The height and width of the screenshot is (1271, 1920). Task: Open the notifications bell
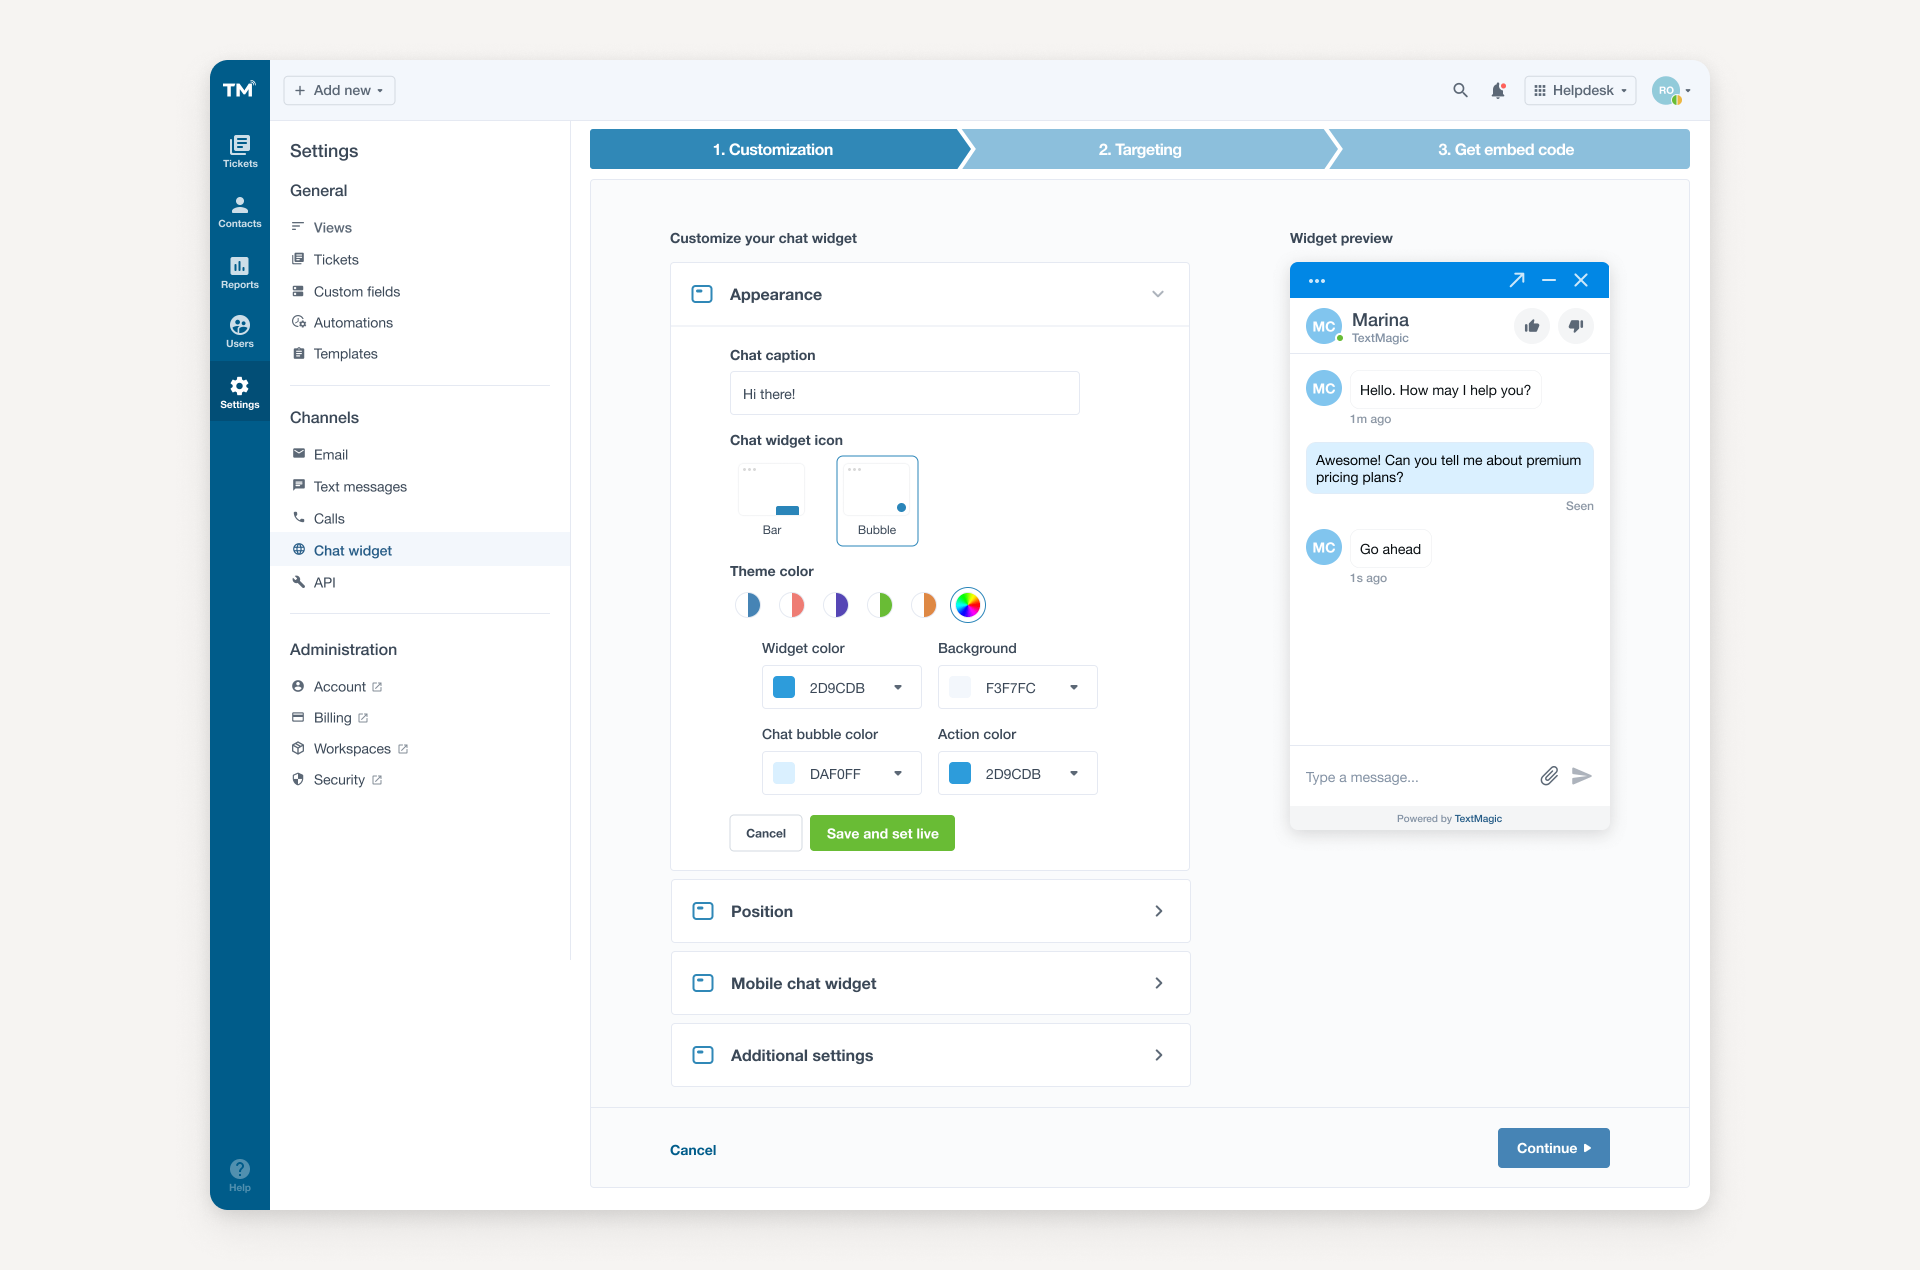coord(1497,90)
